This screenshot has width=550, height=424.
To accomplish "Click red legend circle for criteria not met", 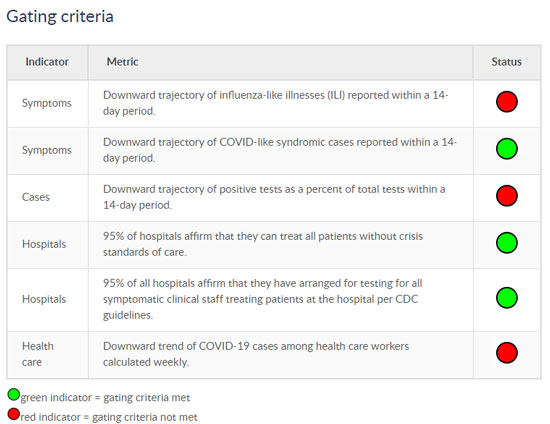I will point(14,414).
